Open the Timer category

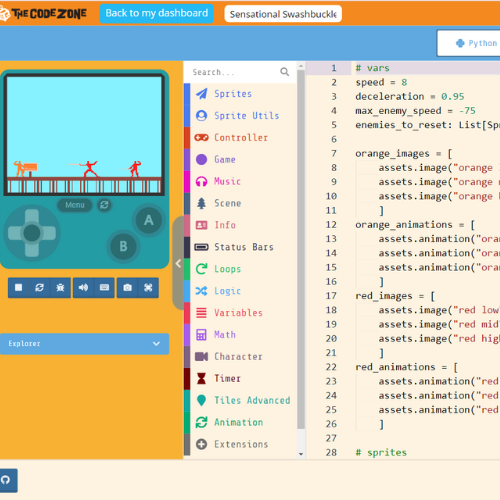[240, 378]
